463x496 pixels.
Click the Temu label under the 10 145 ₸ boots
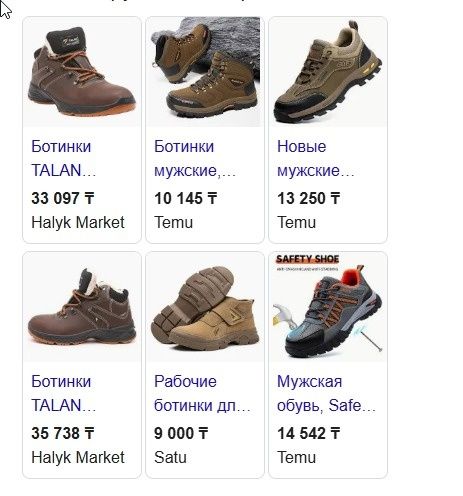[x=173, y=222]
